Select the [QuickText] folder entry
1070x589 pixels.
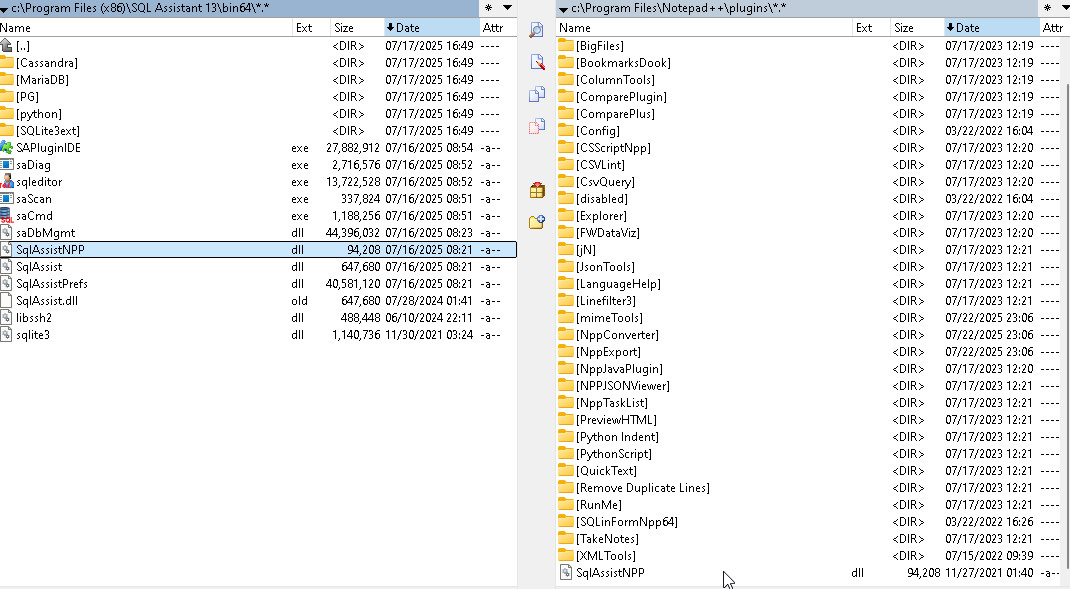(809, 471)
